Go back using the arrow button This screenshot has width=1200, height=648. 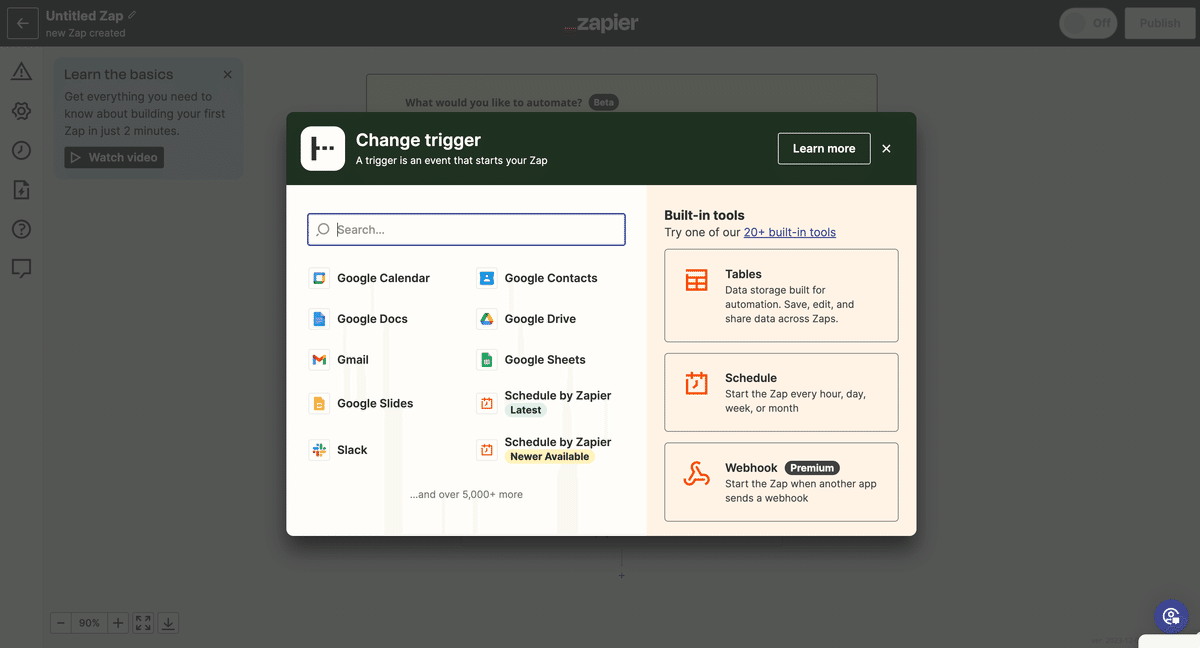point(22,23)
